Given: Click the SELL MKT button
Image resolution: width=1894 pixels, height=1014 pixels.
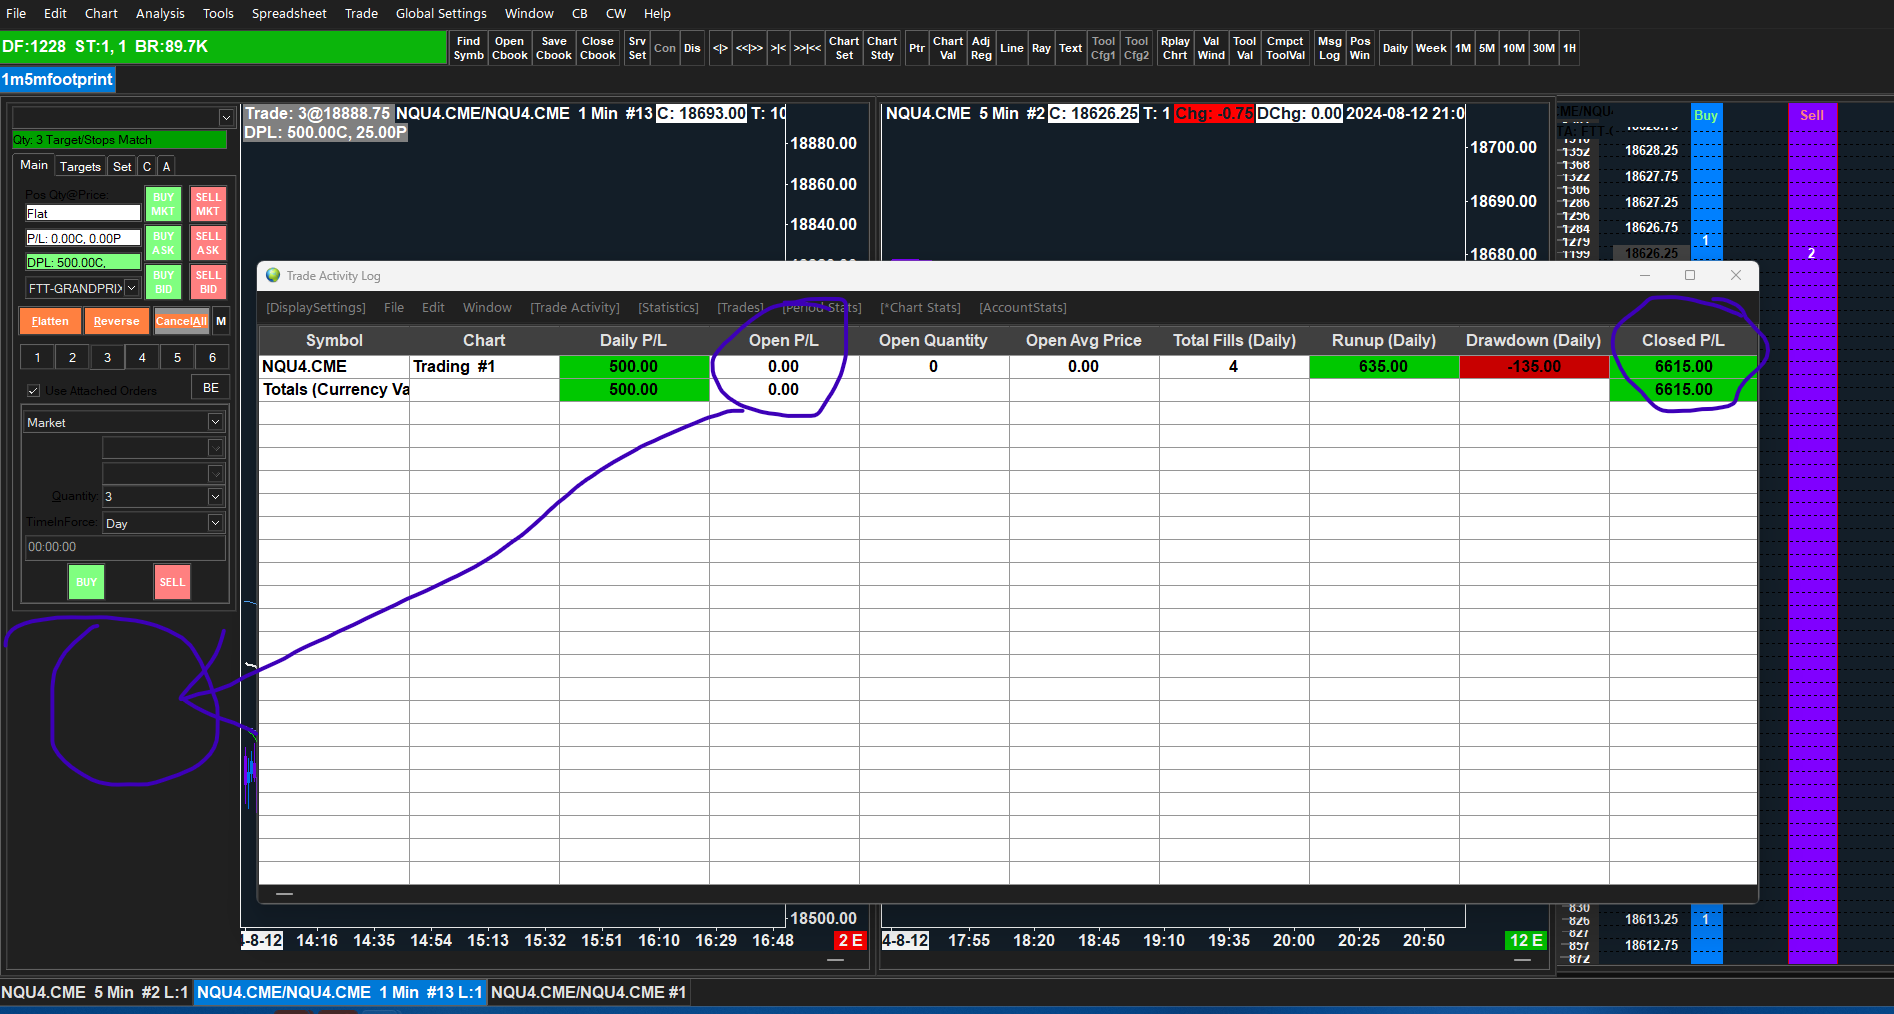Looking at the screenshot, I should pos(208,204).
